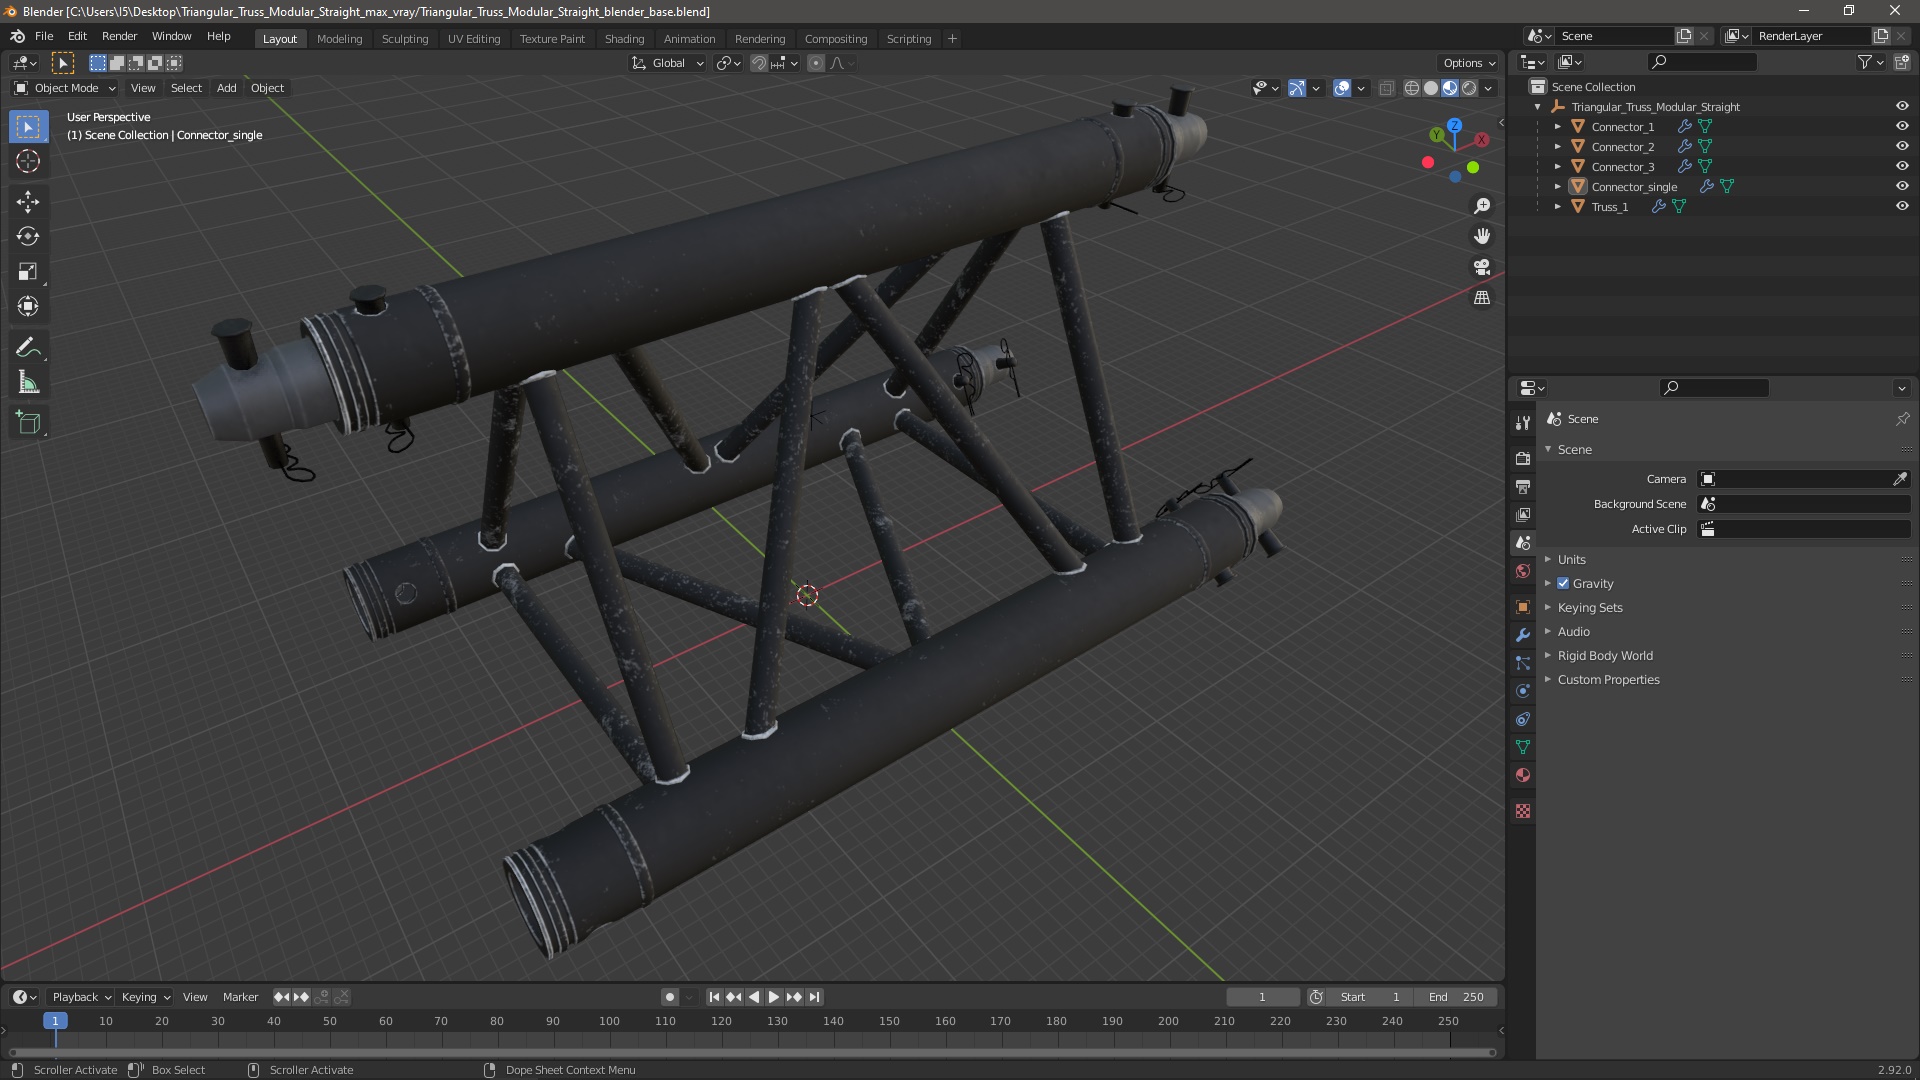The image size is (1920, 1080).
Task: Jump to the timeline start frame
Action: pyautogui.click(x=714, y=997)
